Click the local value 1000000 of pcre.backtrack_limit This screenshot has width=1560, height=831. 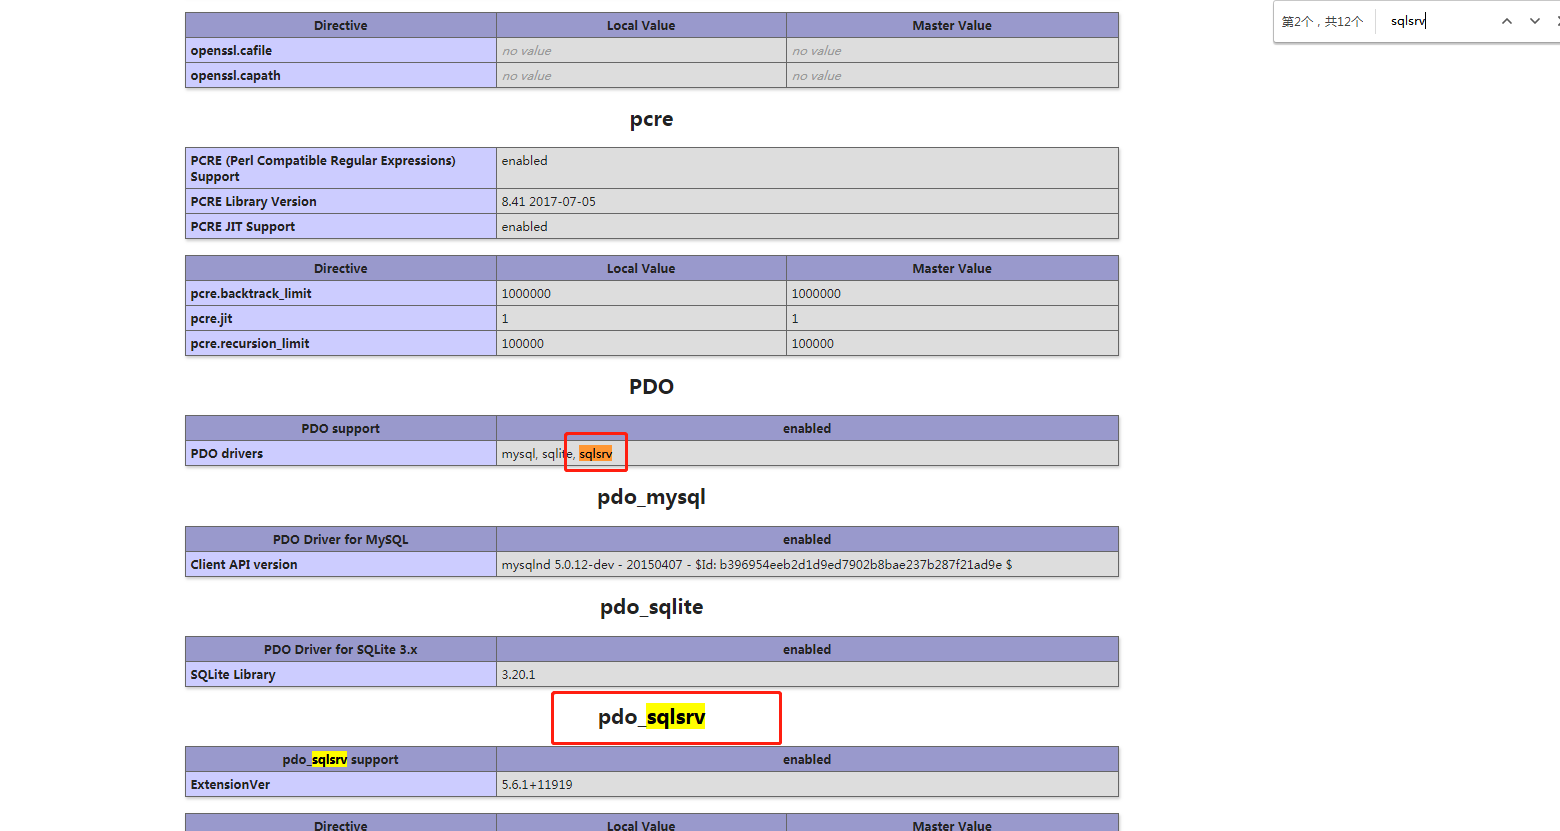526,294
